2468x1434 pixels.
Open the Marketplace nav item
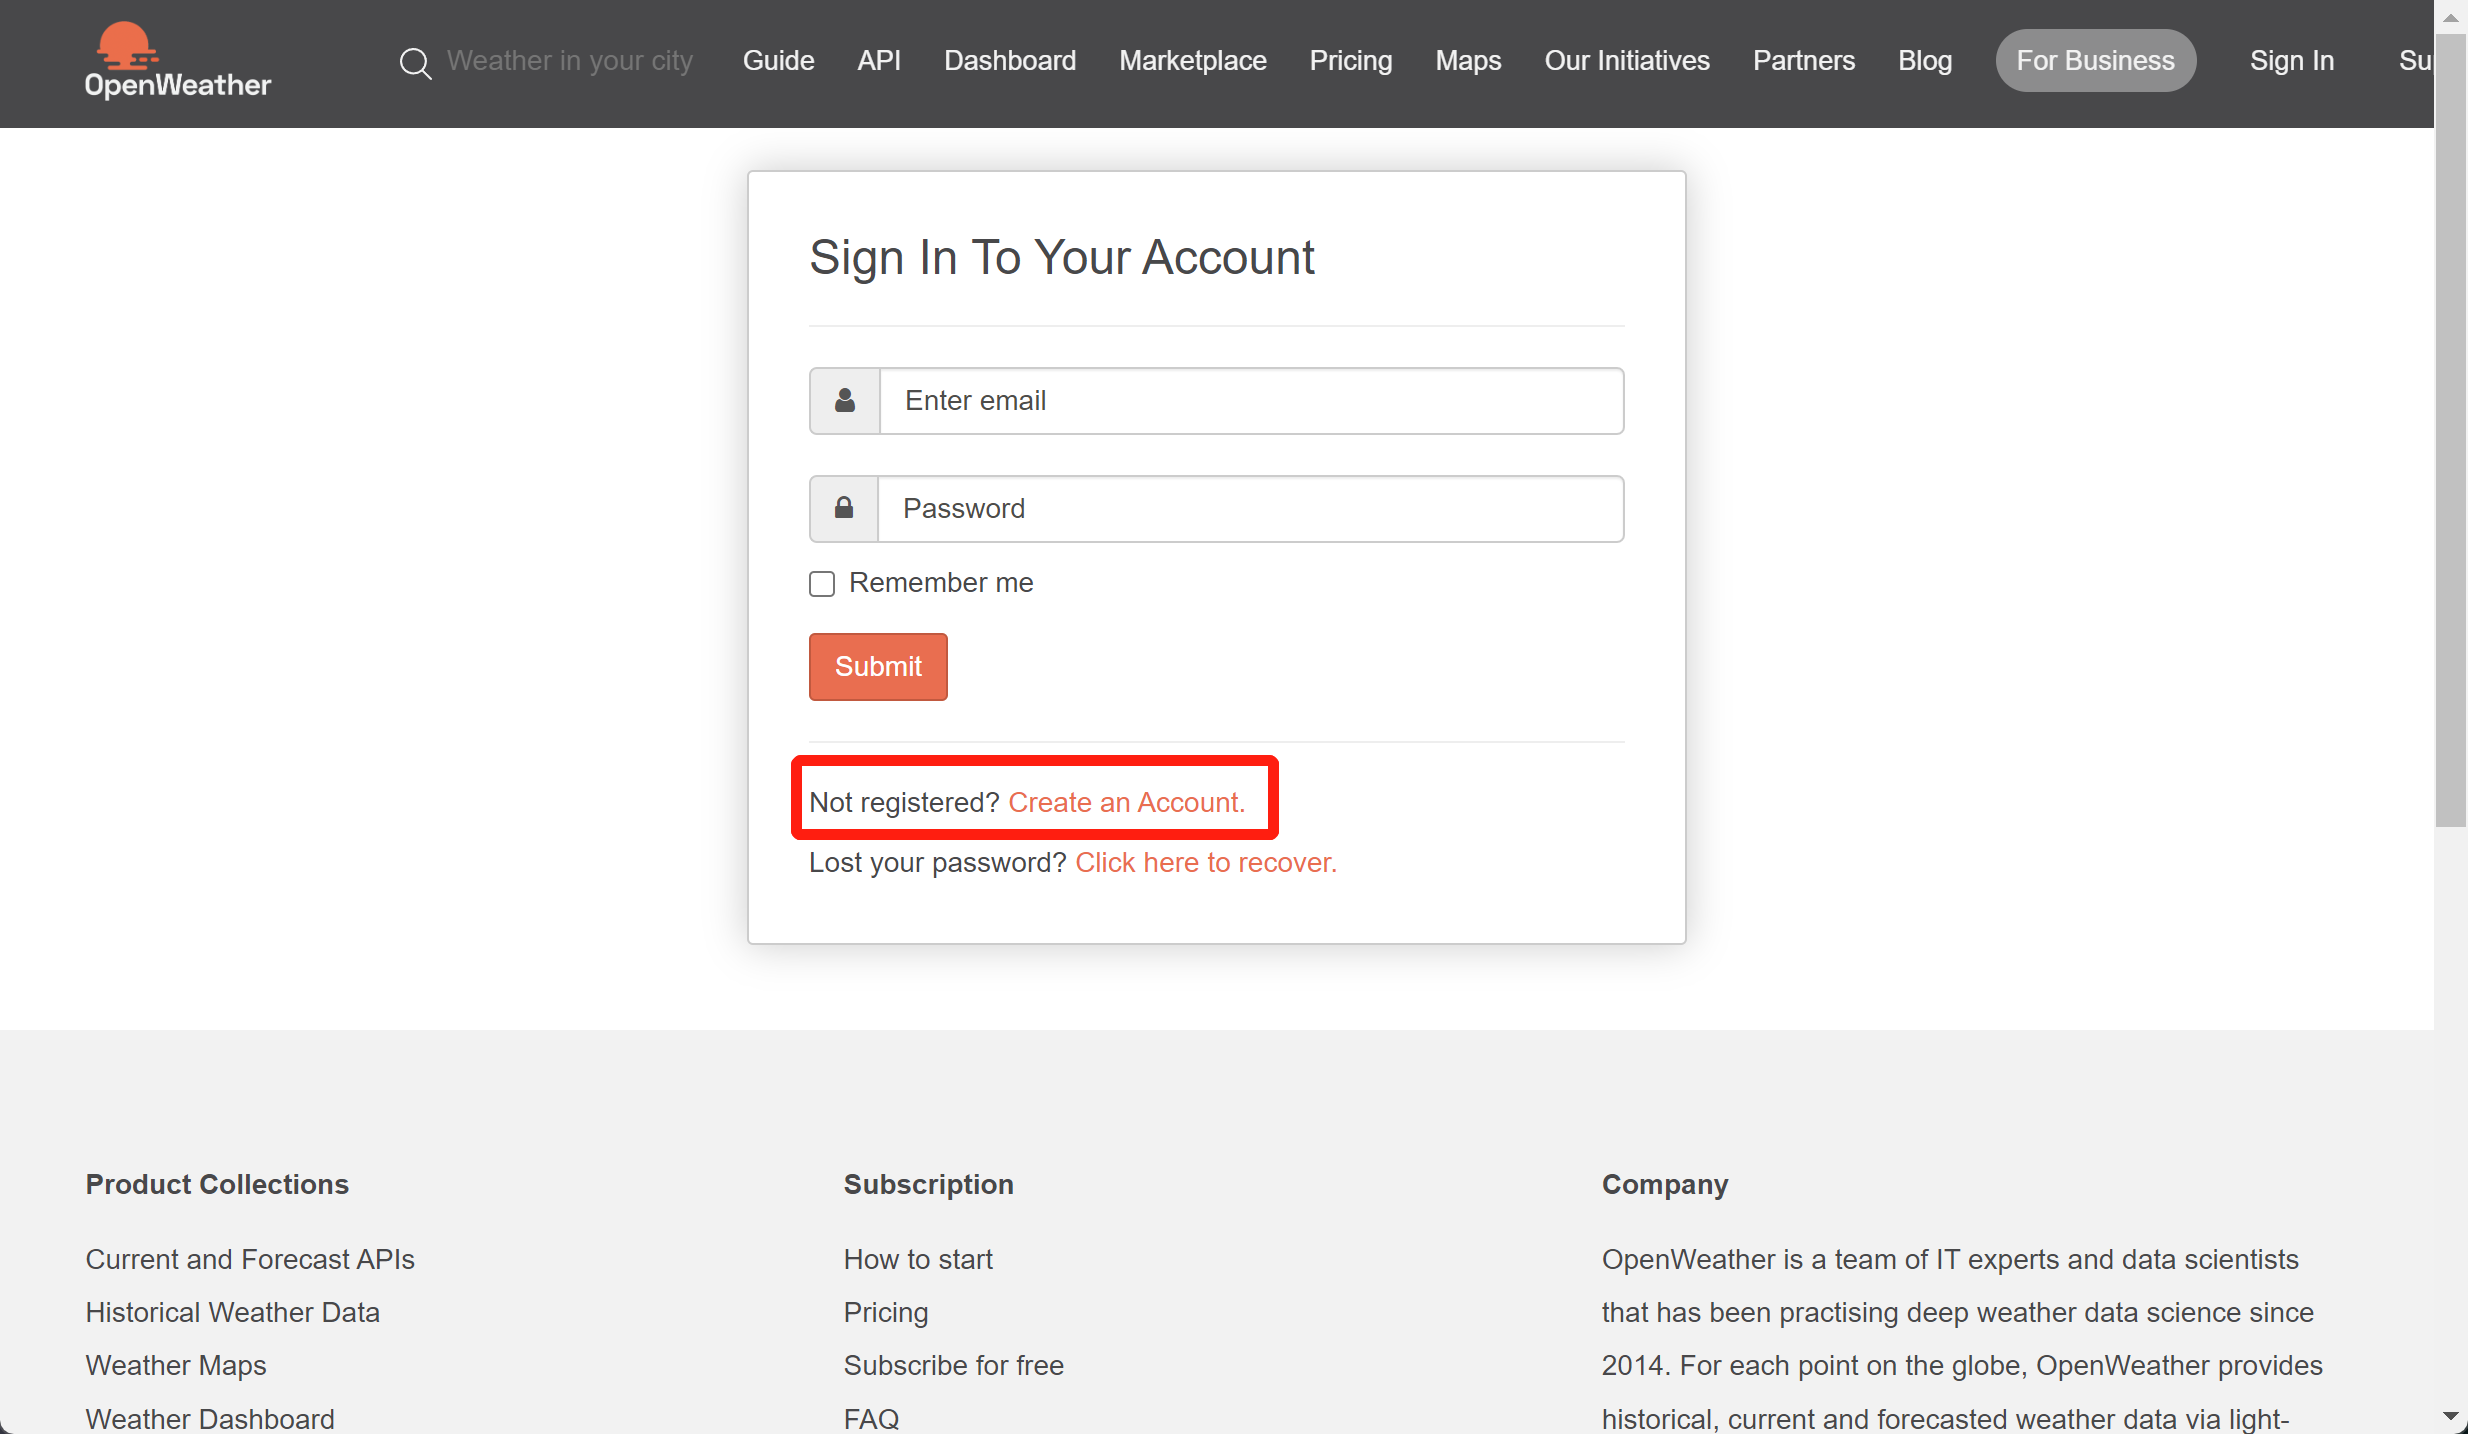(x=1193, y=61)
